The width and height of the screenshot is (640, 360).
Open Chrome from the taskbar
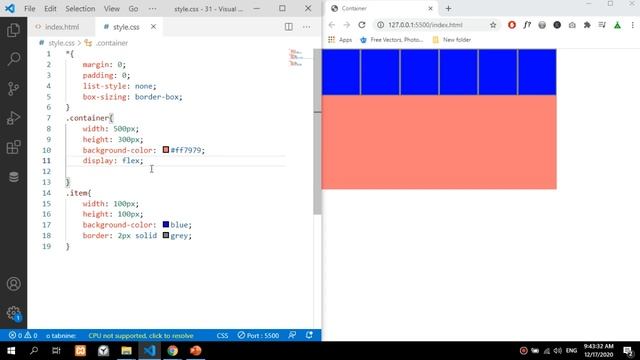173,351
